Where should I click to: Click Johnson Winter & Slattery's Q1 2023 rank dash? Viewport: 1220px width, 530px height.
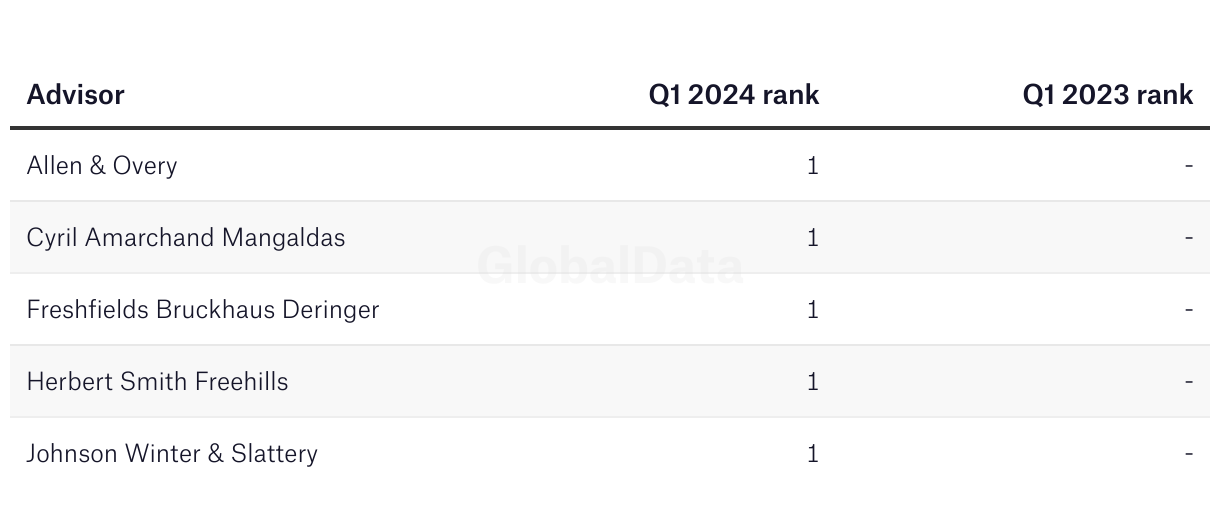point(1189,454)
